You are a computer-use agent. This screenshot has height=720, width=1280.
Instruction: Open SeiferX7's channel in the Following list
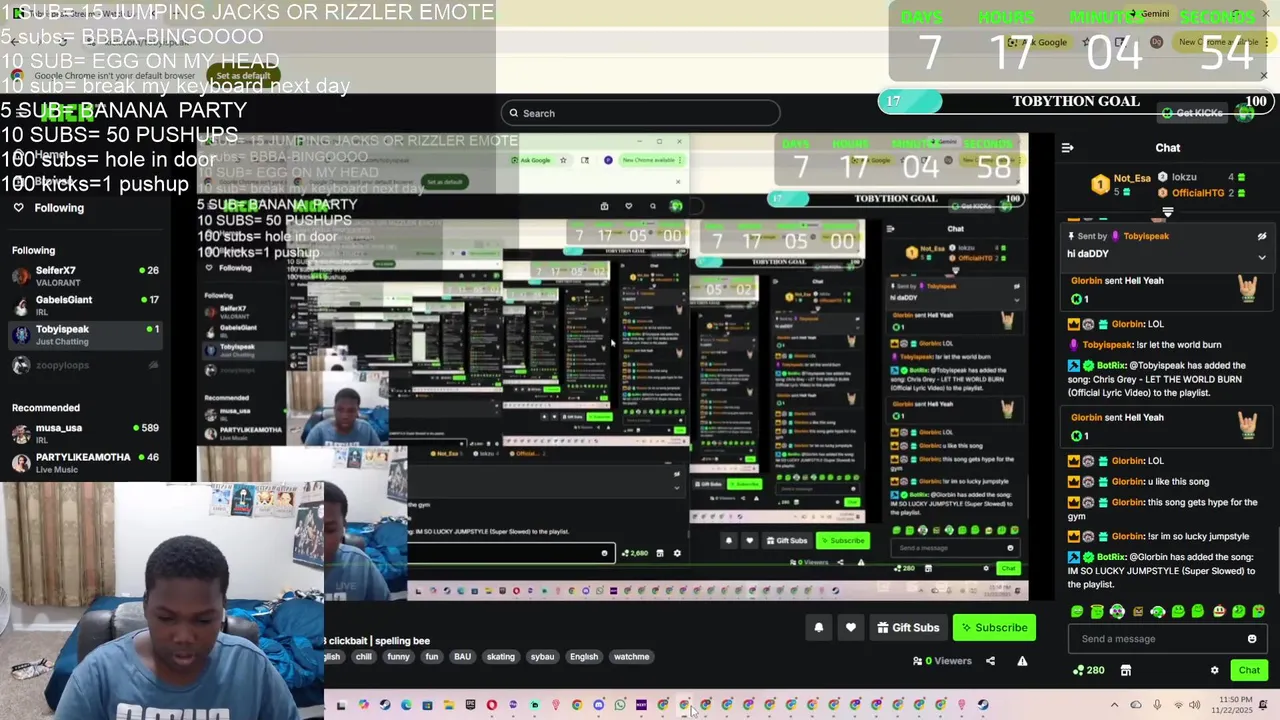tap(85, 276)
